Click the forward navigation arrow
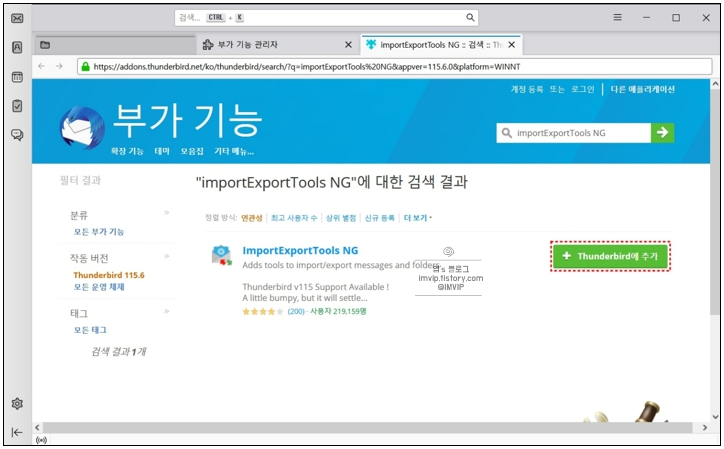 point(59,66)
